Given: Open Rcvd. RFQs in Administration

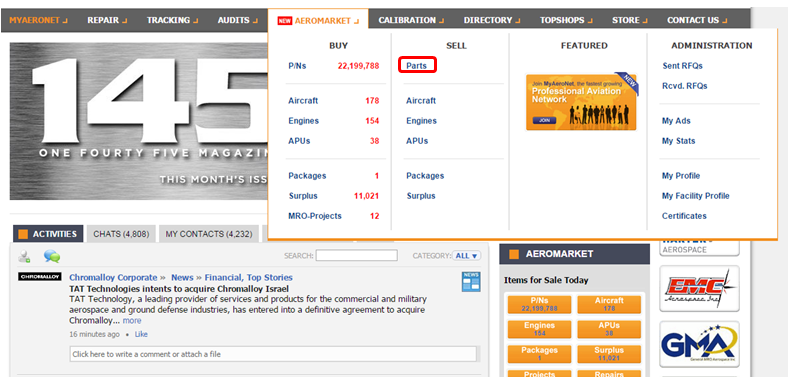Looking at the screenshot, I should coord(685,86).
